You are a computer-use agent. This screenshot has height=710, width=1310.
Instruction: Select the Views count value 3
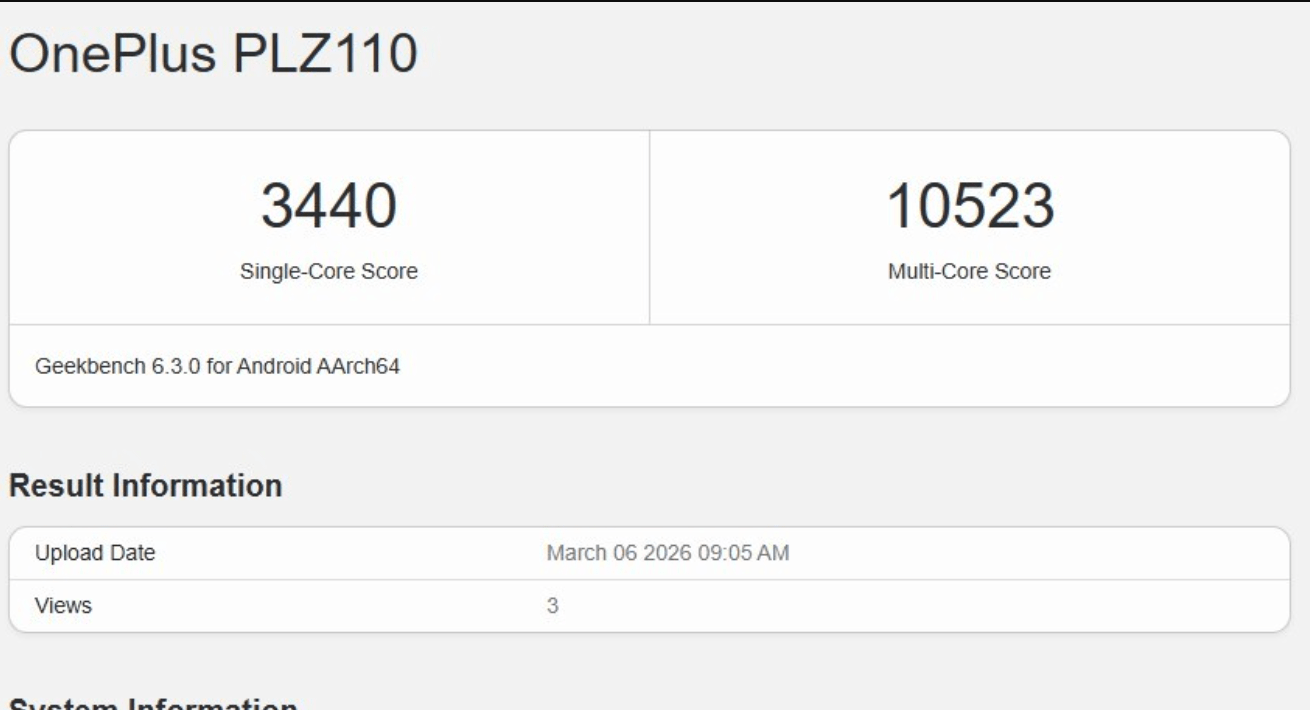pyautogui.click(x=552, y=605)
